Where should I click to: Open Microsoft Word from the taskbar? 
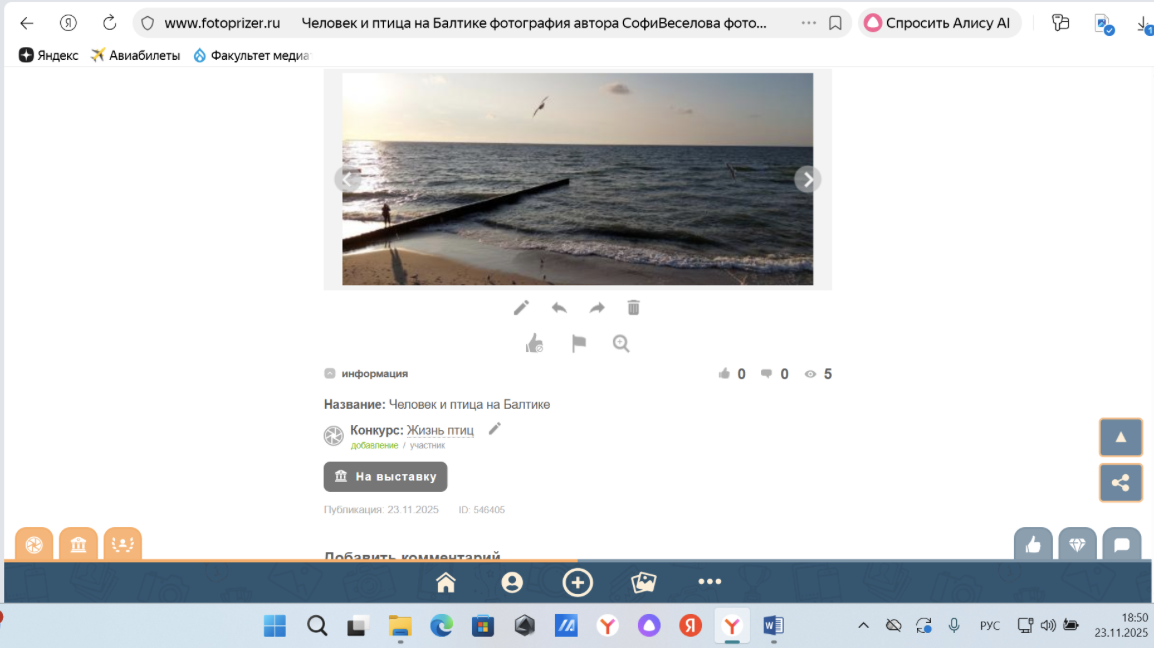pyautogui.click(x=773, y=626)
